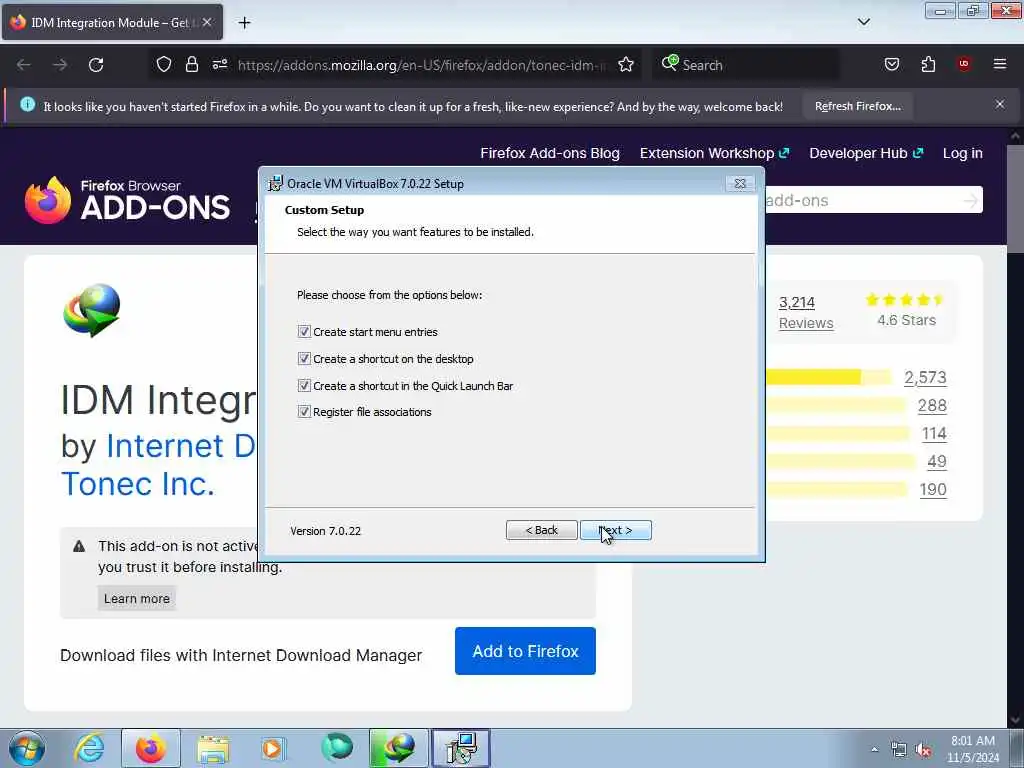This screenshot has width=1024, height=768.
Task: Click the 4.6 Stars rating display
Action: pyautogui.click(x=906, y=311)
